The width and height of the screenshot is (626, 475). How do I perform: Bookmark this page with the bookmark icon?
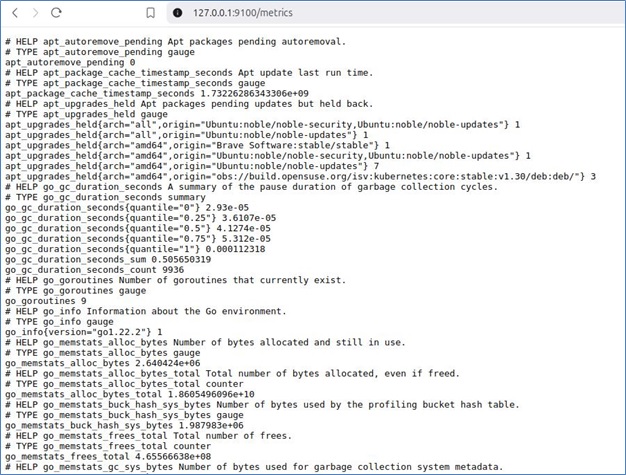click(150, 13)
